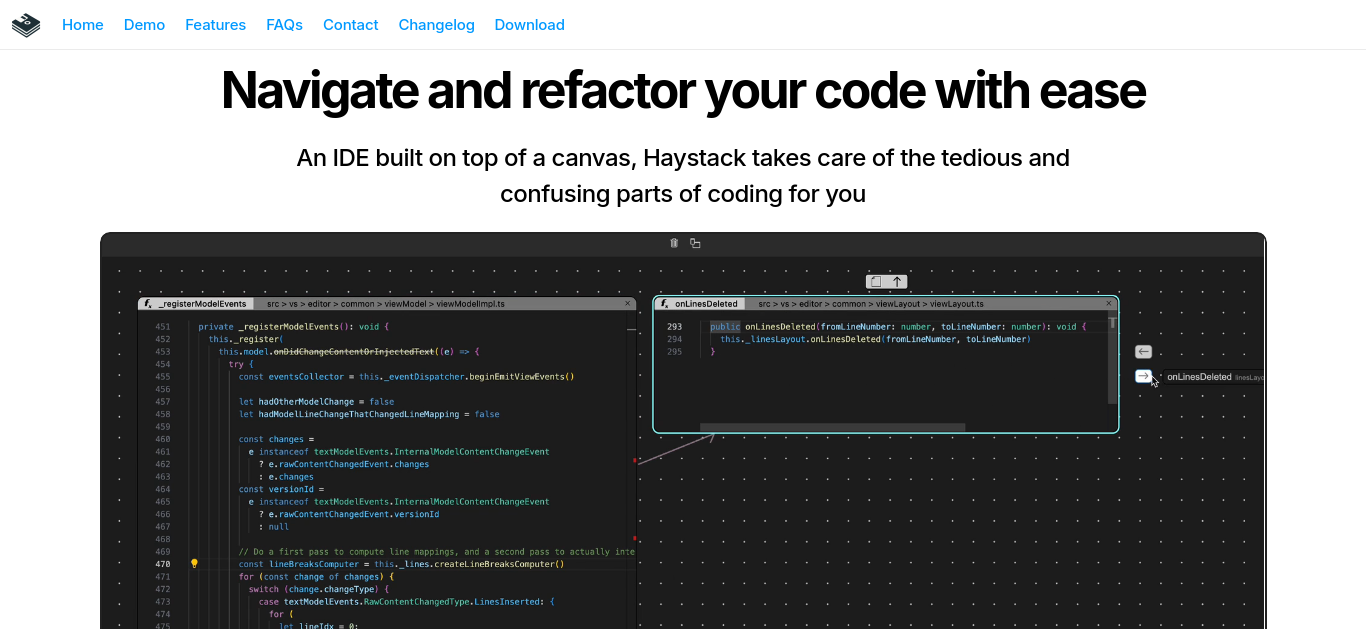View the Changelog page
The width and height of the screenshot is (1366, 629).
coord(437,25)
